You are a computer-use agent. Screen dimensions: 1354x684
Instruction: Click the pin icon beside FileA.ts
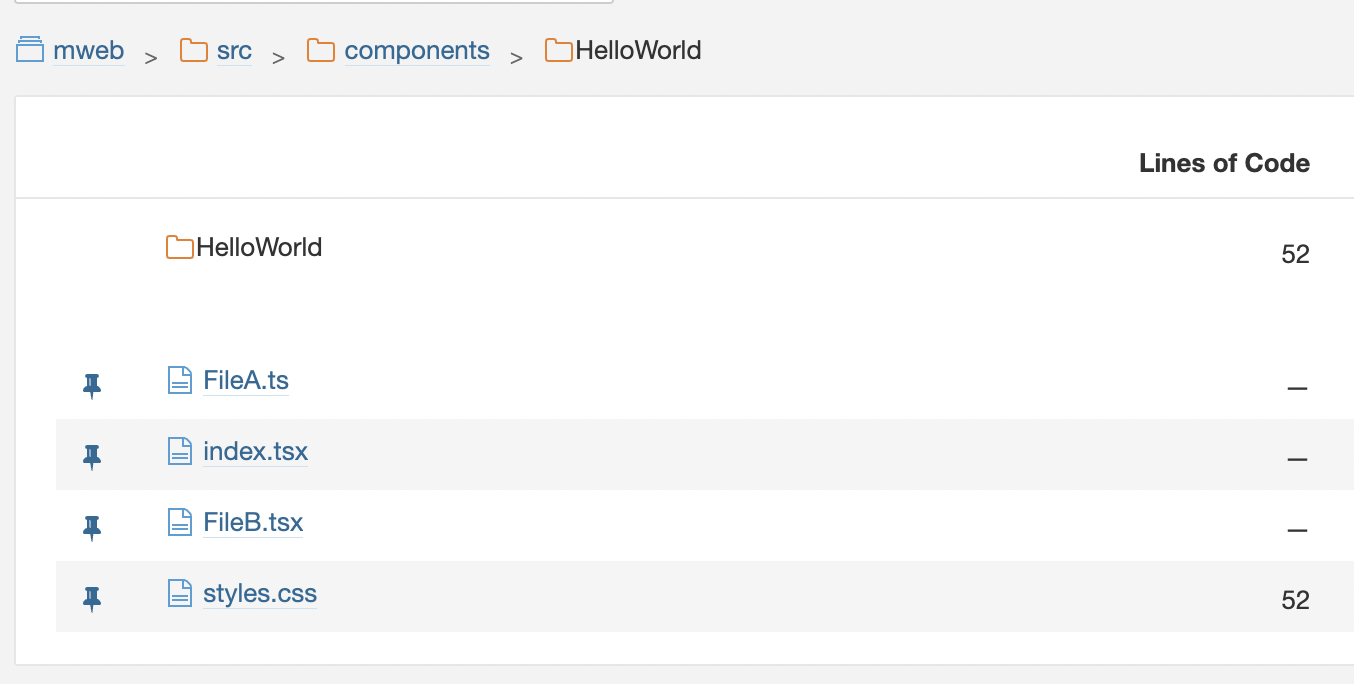[x=92, y=385]
